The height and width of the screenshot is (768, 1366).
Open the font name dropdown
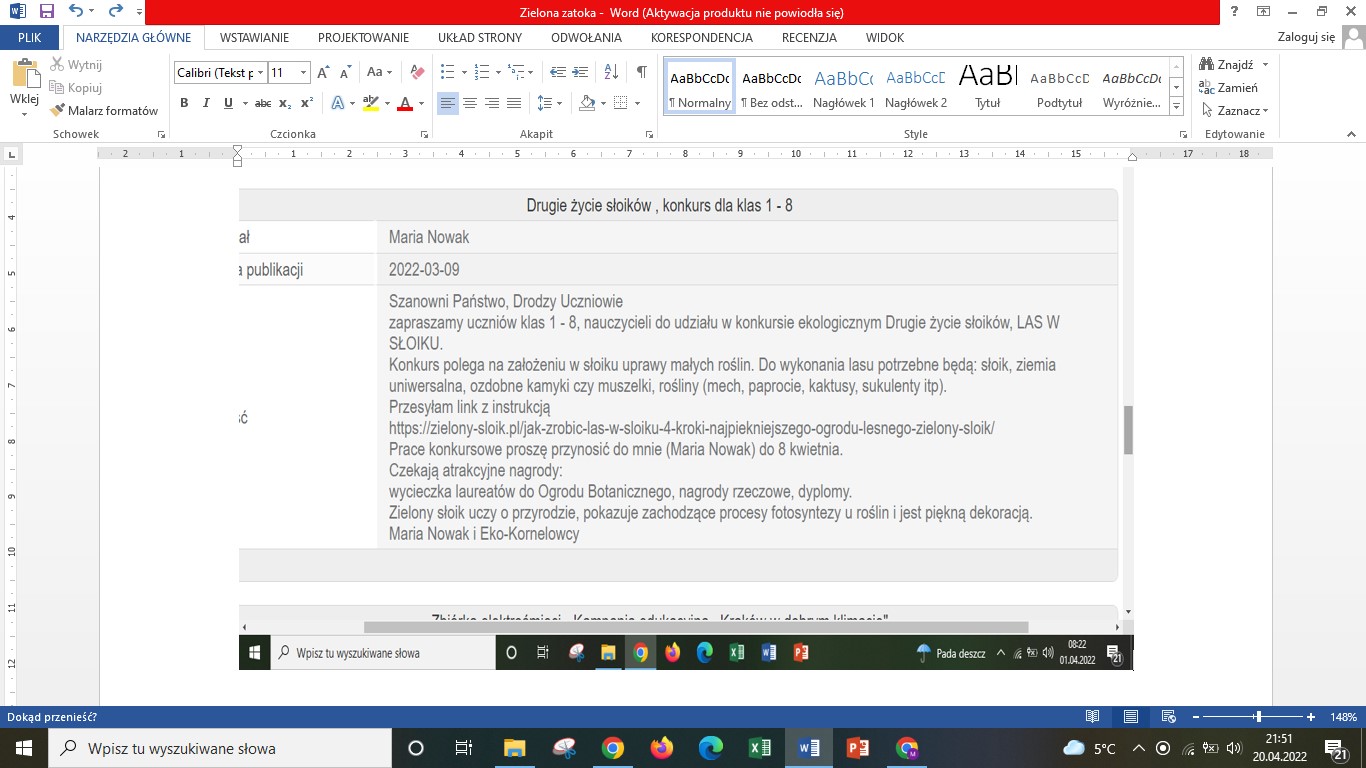261,73
